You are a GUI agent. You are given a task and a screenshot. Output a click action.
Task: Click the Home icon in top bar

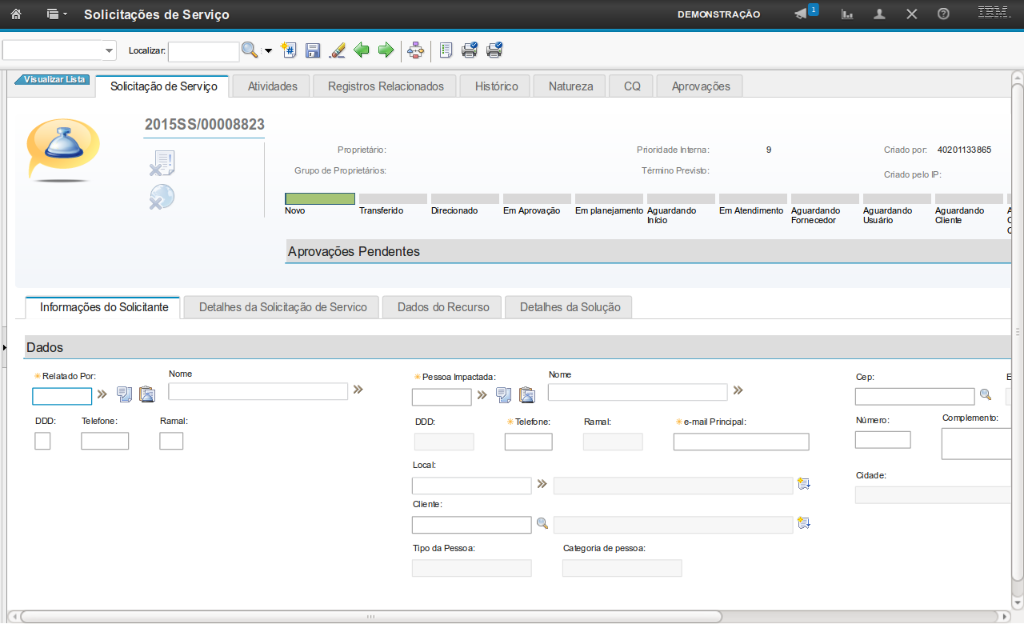click(x=16, y=14)
